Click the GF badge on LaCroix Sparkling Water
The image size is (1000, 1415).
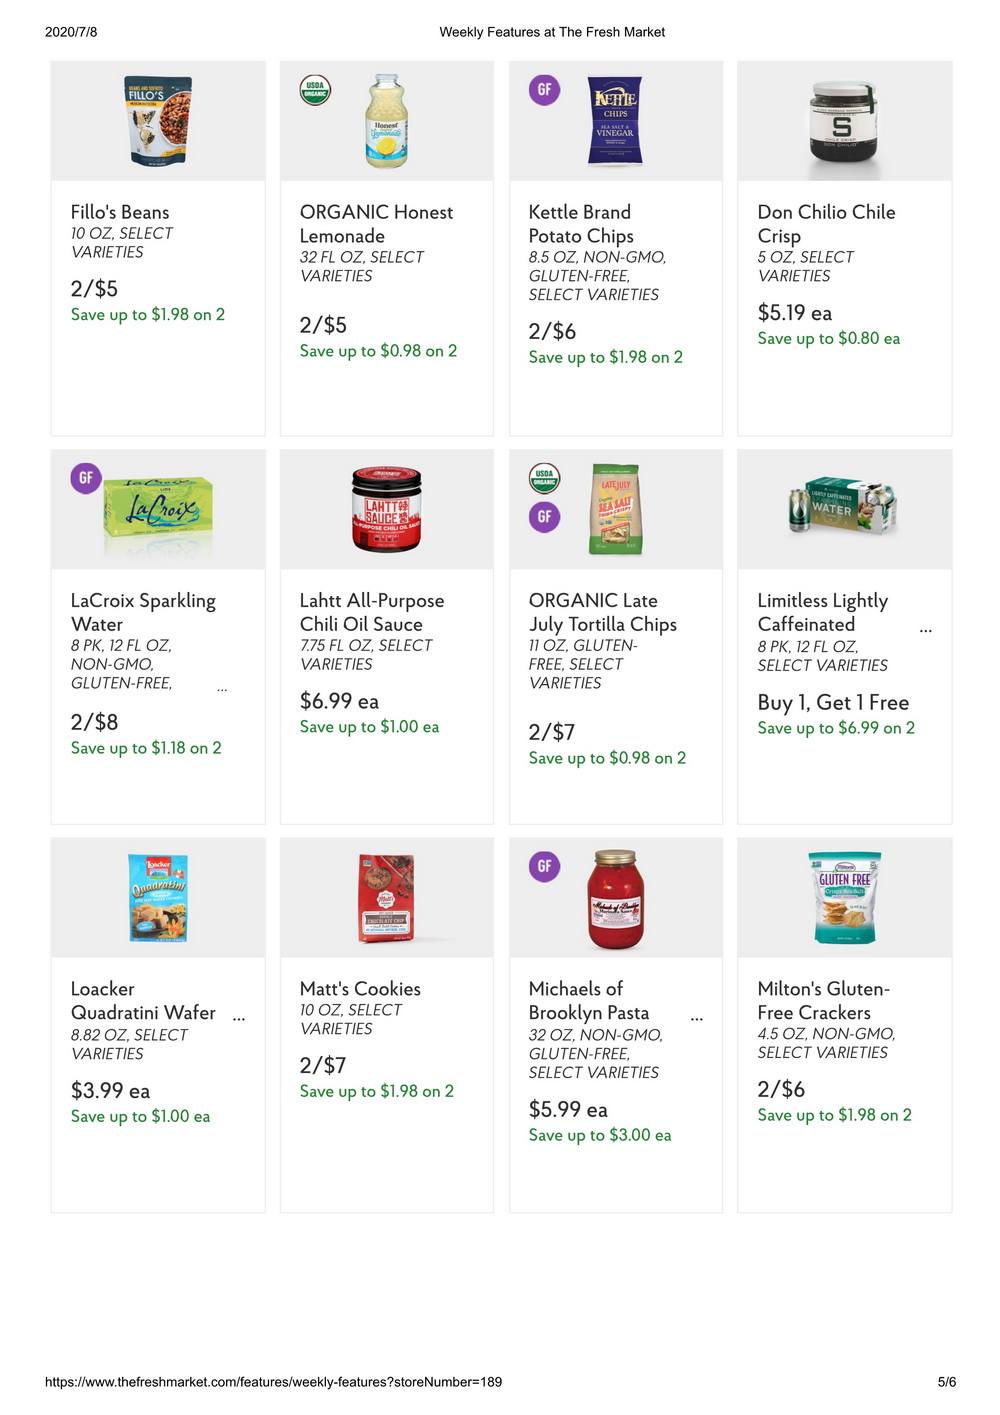86,478
